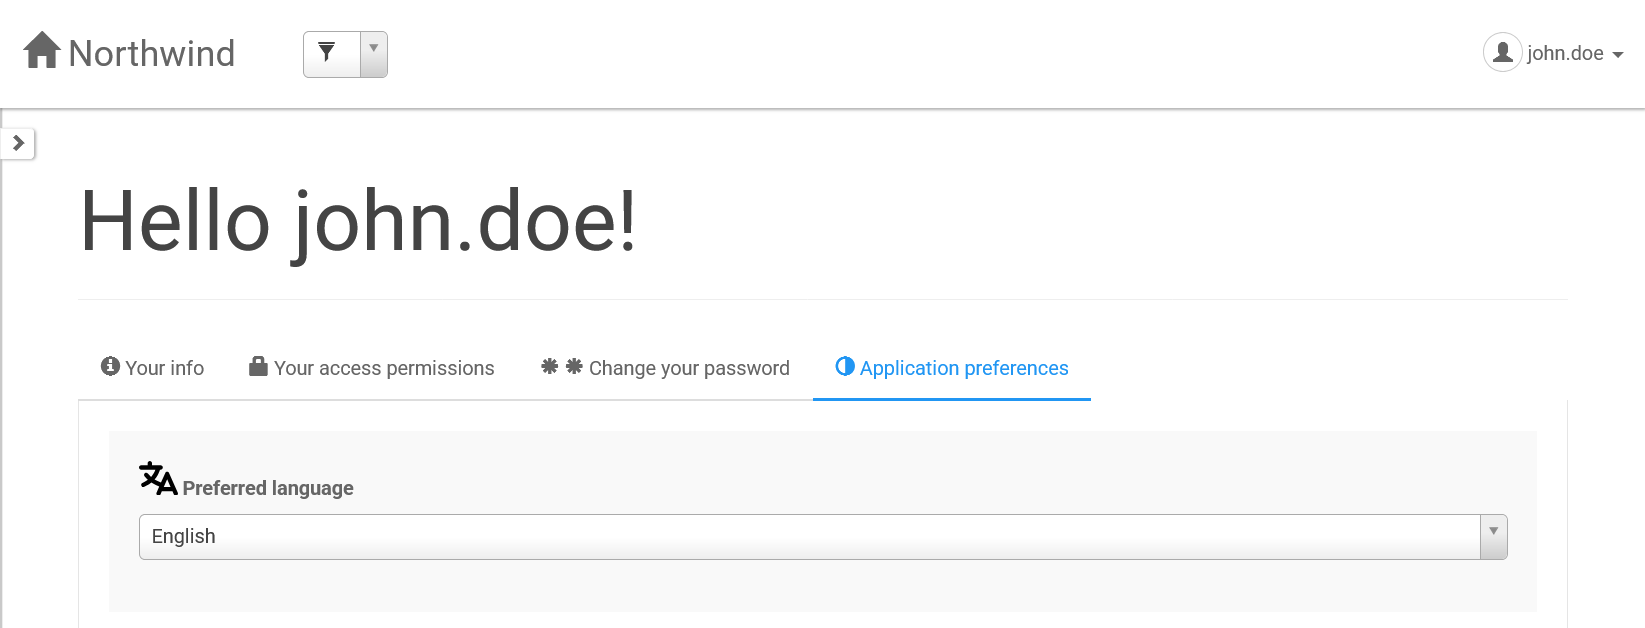Click the English language selection field
This screenshot has height=628, width=1645.
pyautogui.click(x=823, y=537)
